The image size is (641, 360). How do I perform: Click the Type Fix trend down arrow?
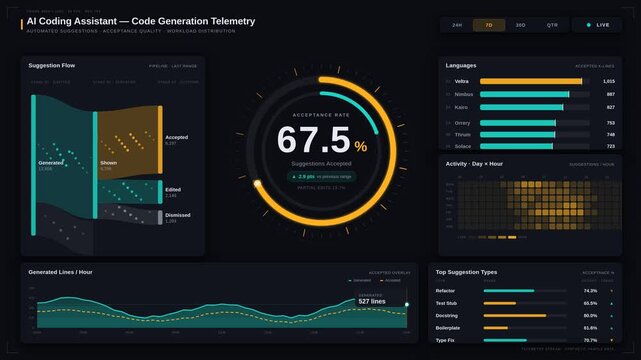(612, 340)
